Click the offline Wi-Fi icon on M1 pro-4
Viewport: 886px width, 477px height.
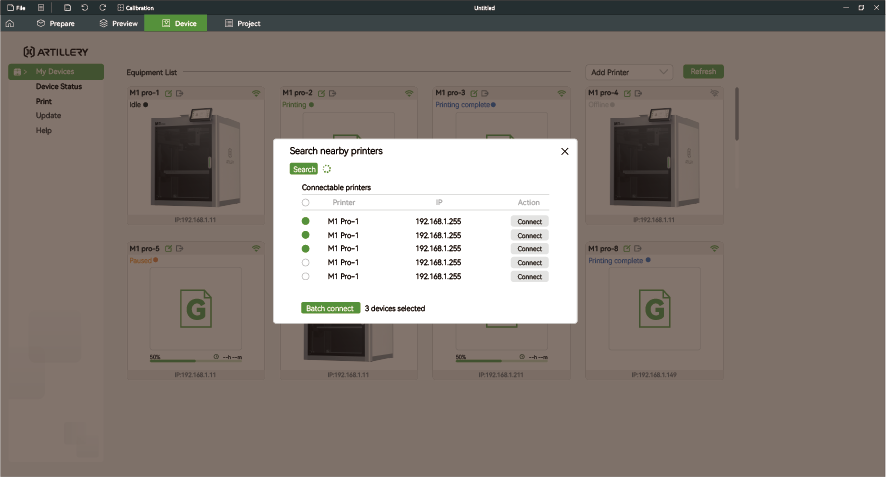click(715, 93)
